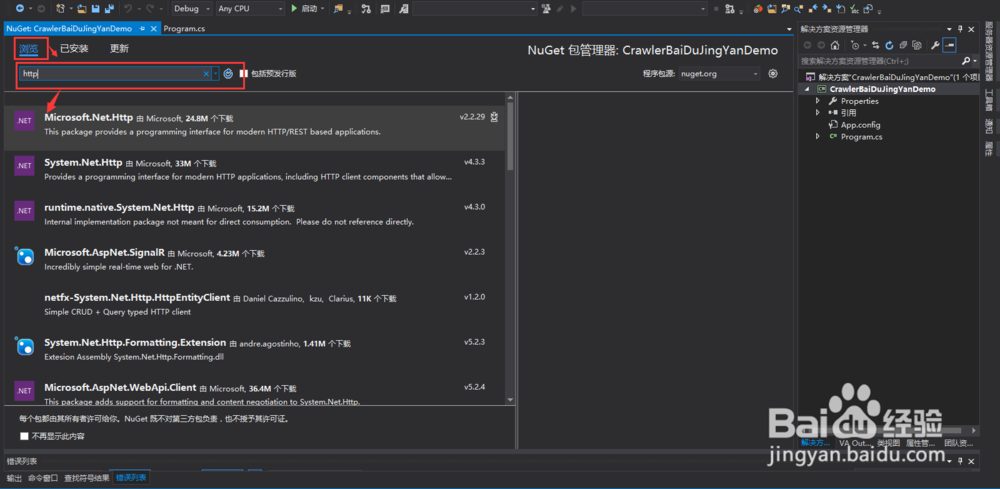Toggle the 包括预发行版 checkbox

click(243, 74)
